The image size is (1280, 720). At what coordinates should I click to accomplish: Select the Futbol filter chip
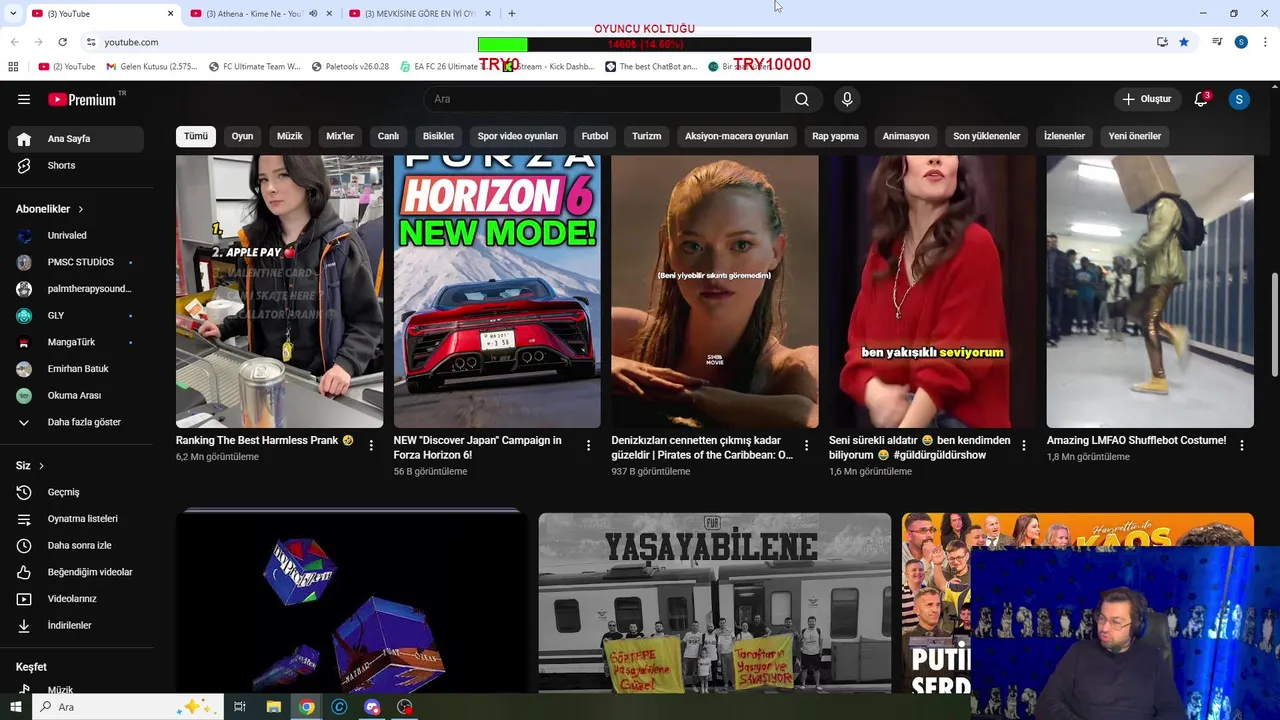[595, 136]
